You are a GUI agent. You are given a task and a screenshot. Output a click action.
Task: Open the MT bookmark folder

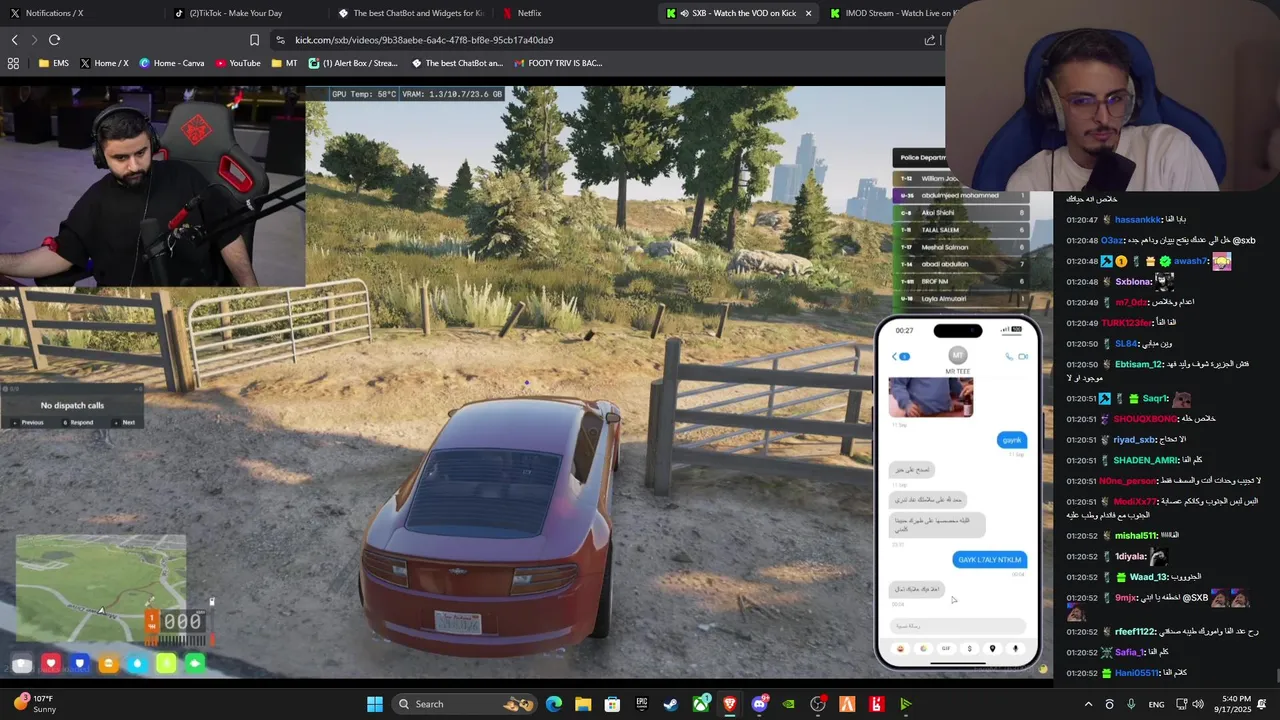(284, 63)
